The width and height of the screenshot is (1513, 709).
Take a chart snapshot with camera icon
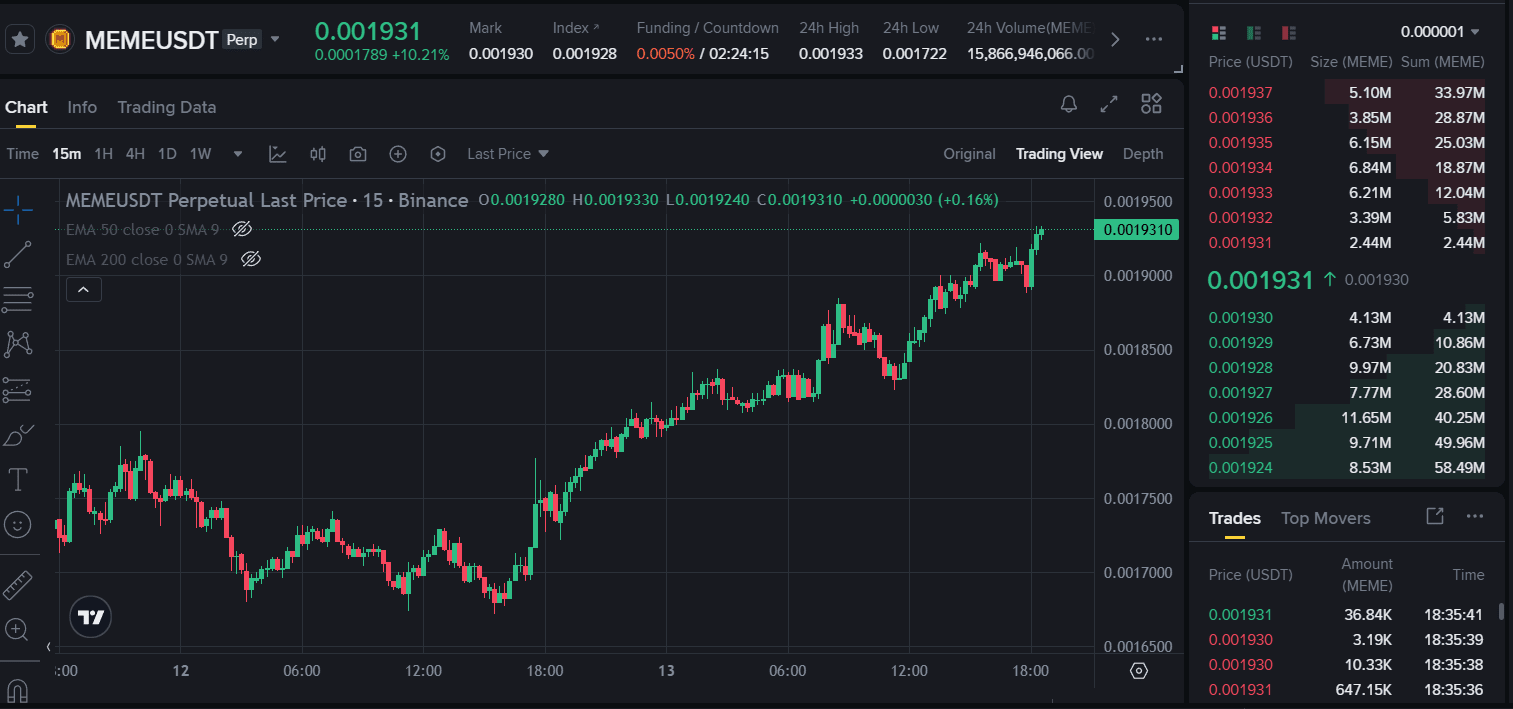coord(358,154)
